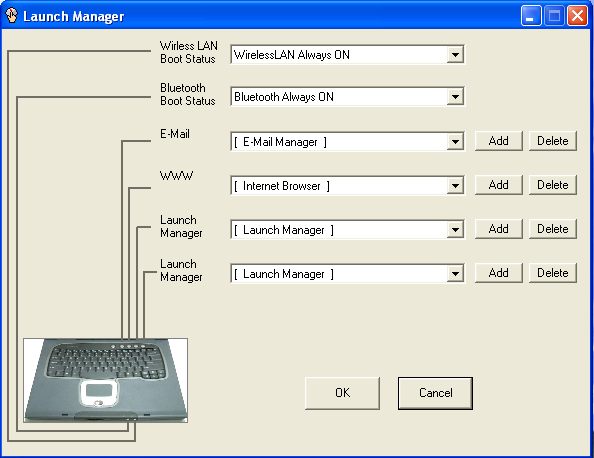The height and width of the screenshot is (458, 594).
Task: Click the Launch Manager title bar icon
Action: click(11, 16)
